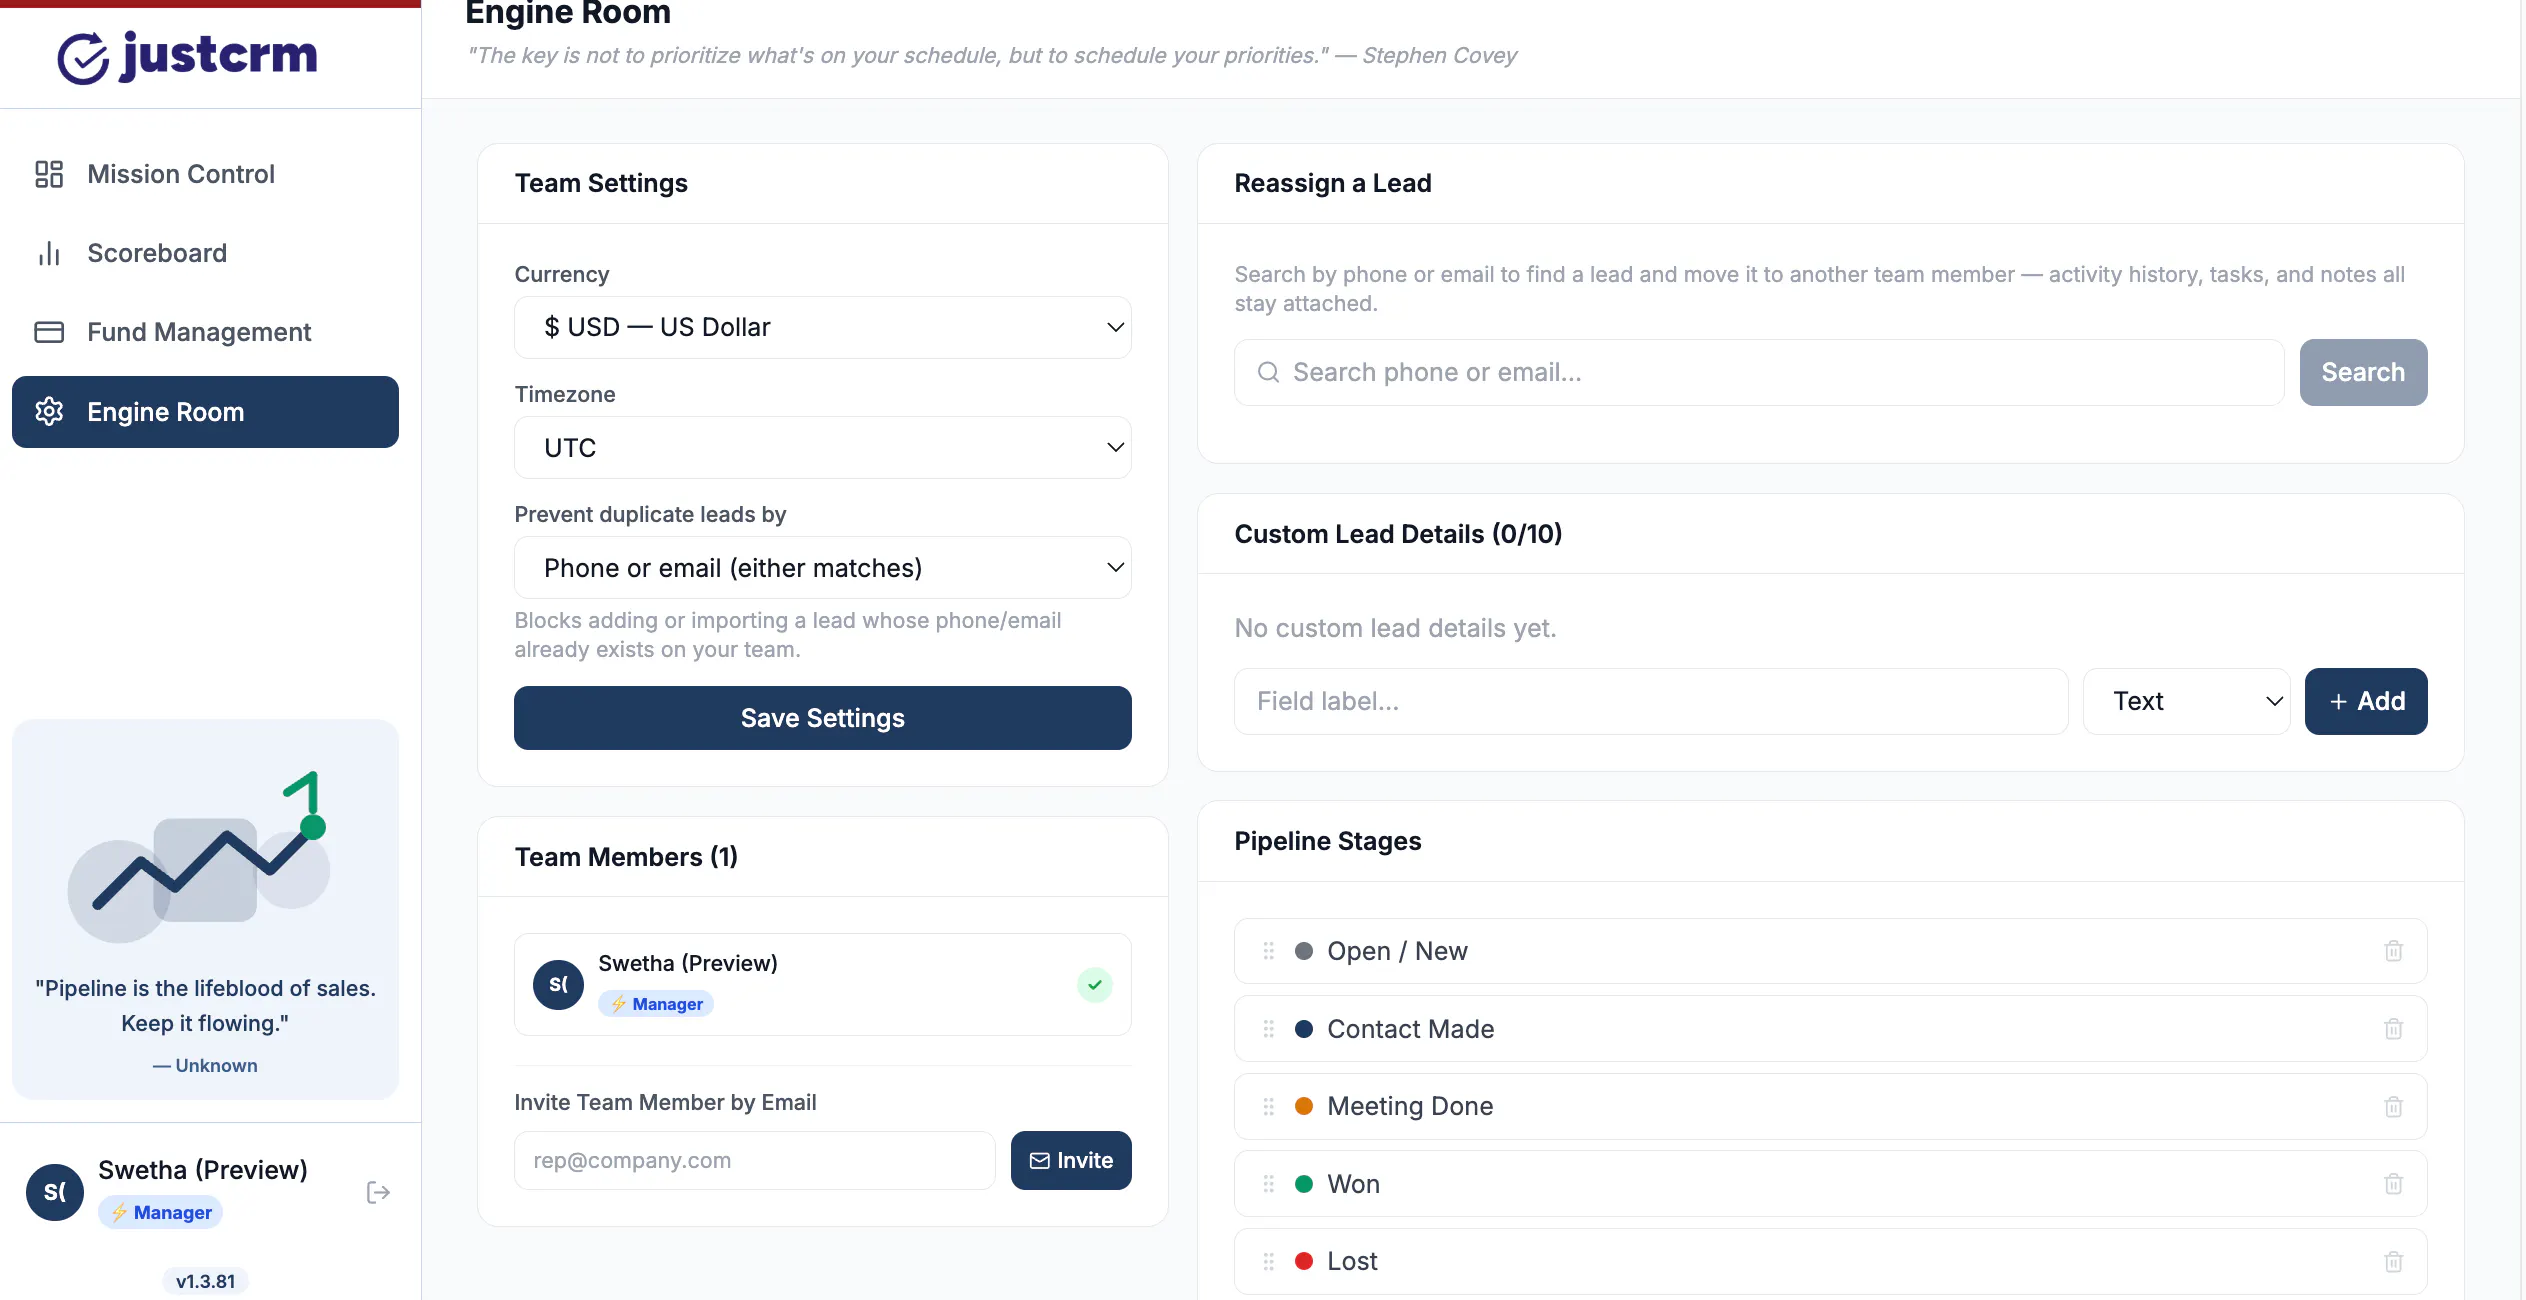The height and width of the screenshot is (1300, 2526).
Task: Click the Open / New stage name
Action: click(x=1397, y=951)
